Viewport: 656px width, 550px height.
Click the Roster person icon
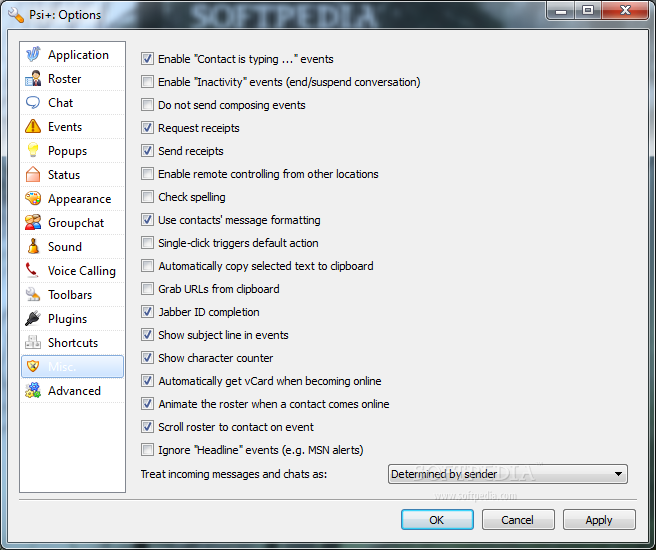(x=33, y=79)
